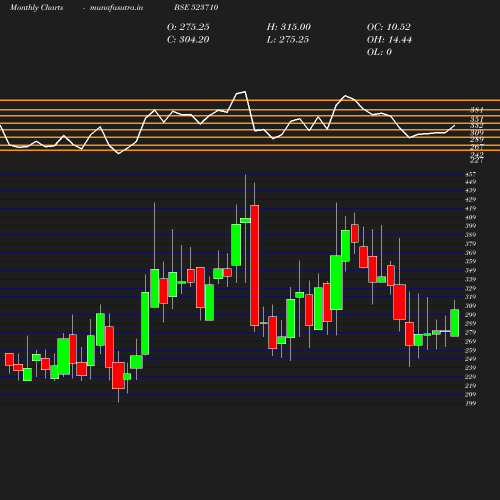Click the "Monthly Charts" title text
The image size is (500, 500).
click(x=36, y=8)
